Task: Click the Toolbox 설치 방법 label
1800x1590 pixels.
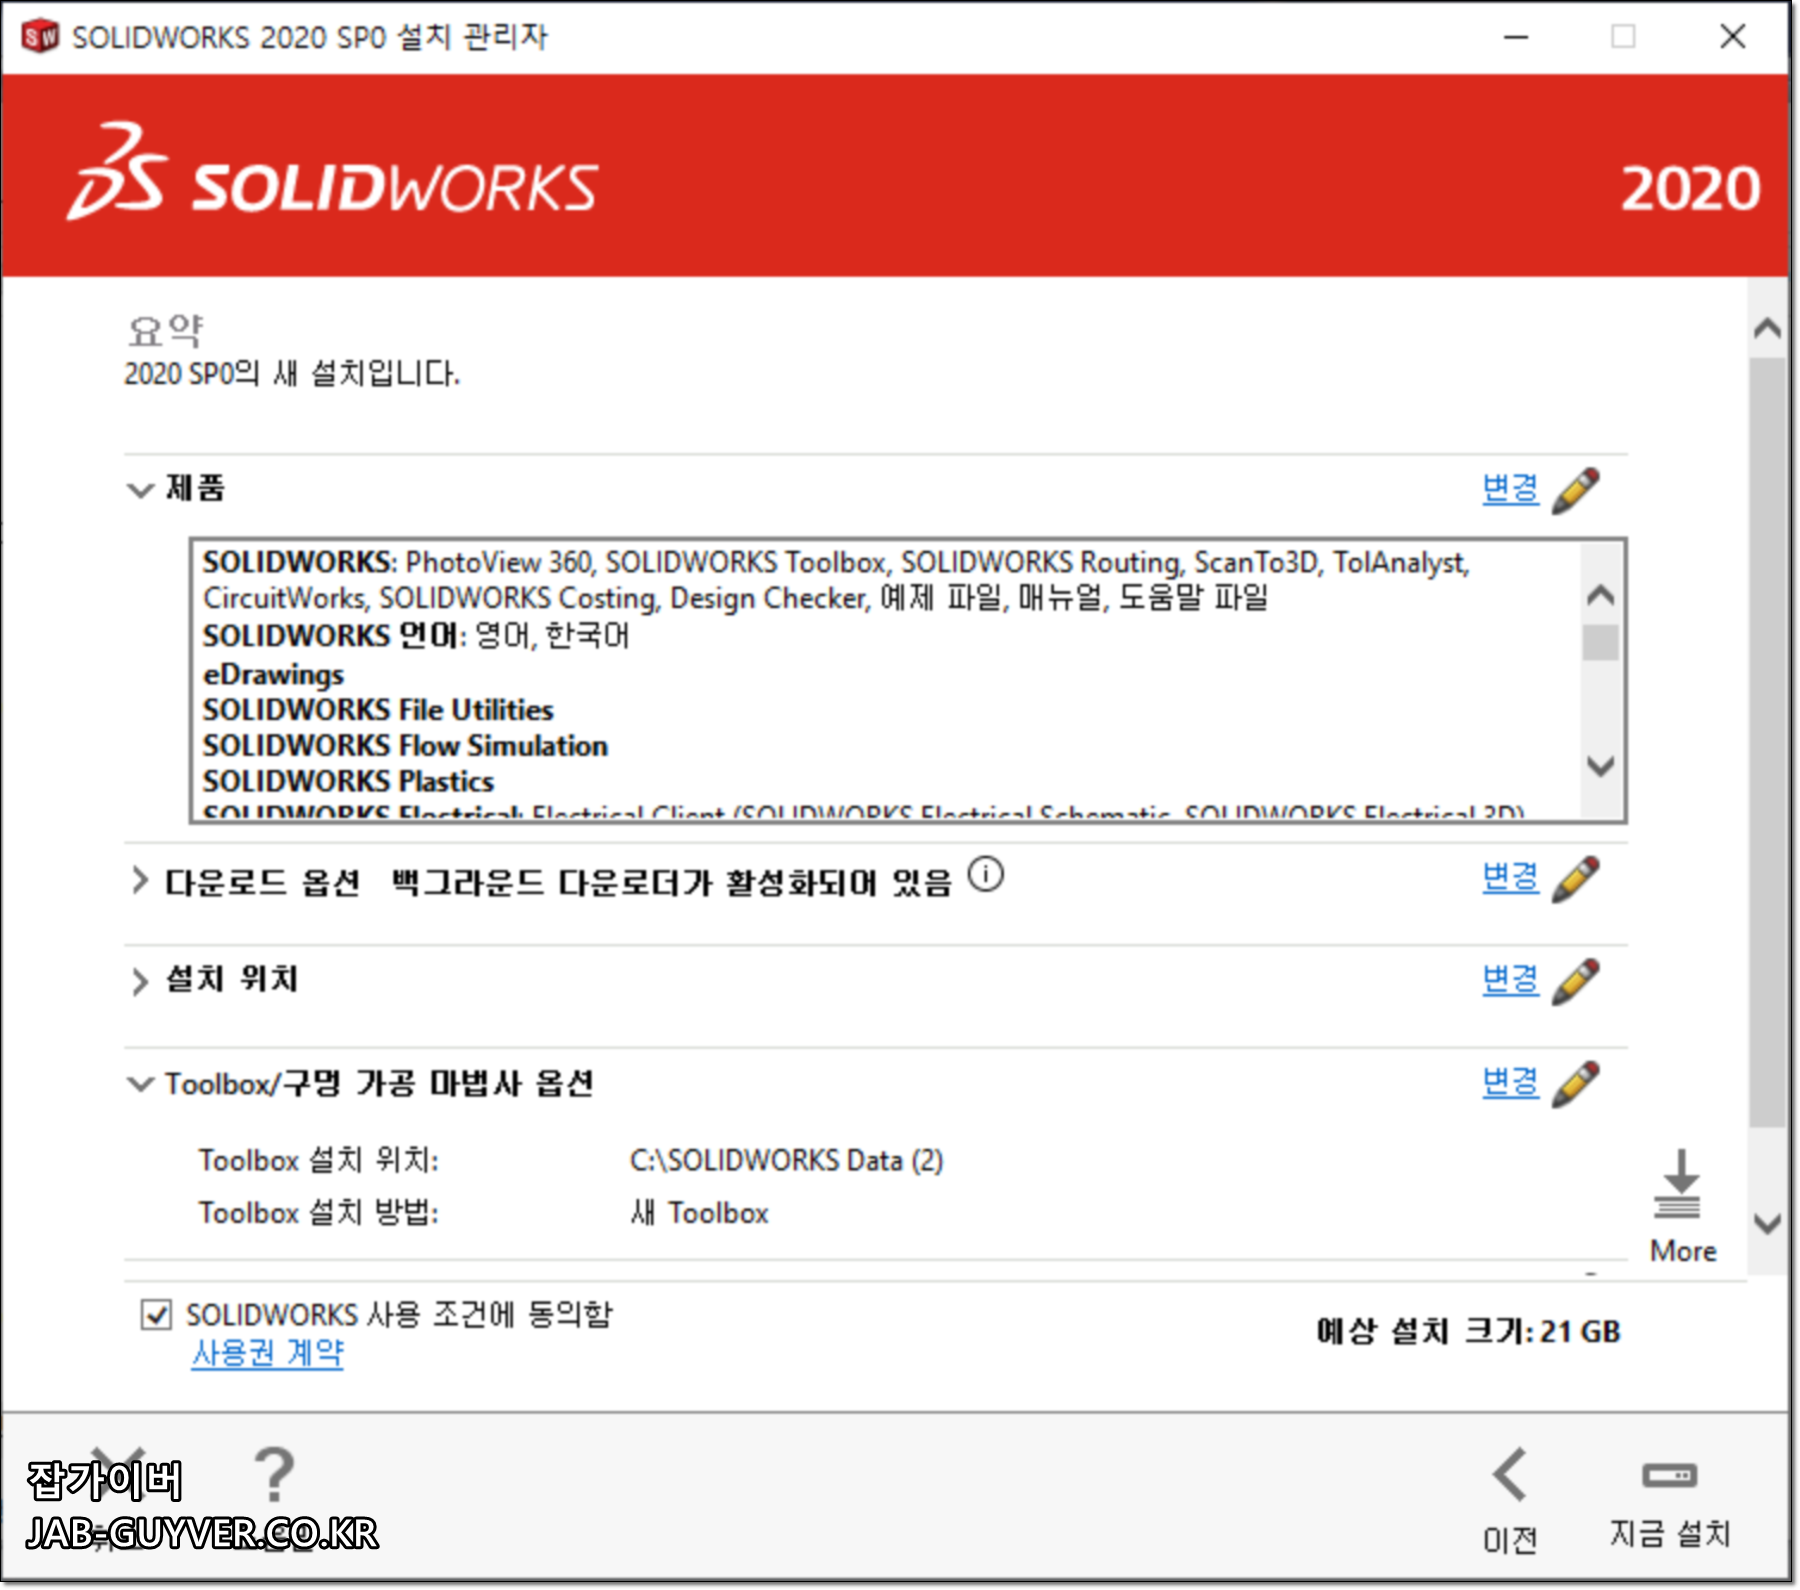Action: [318, 1213]
